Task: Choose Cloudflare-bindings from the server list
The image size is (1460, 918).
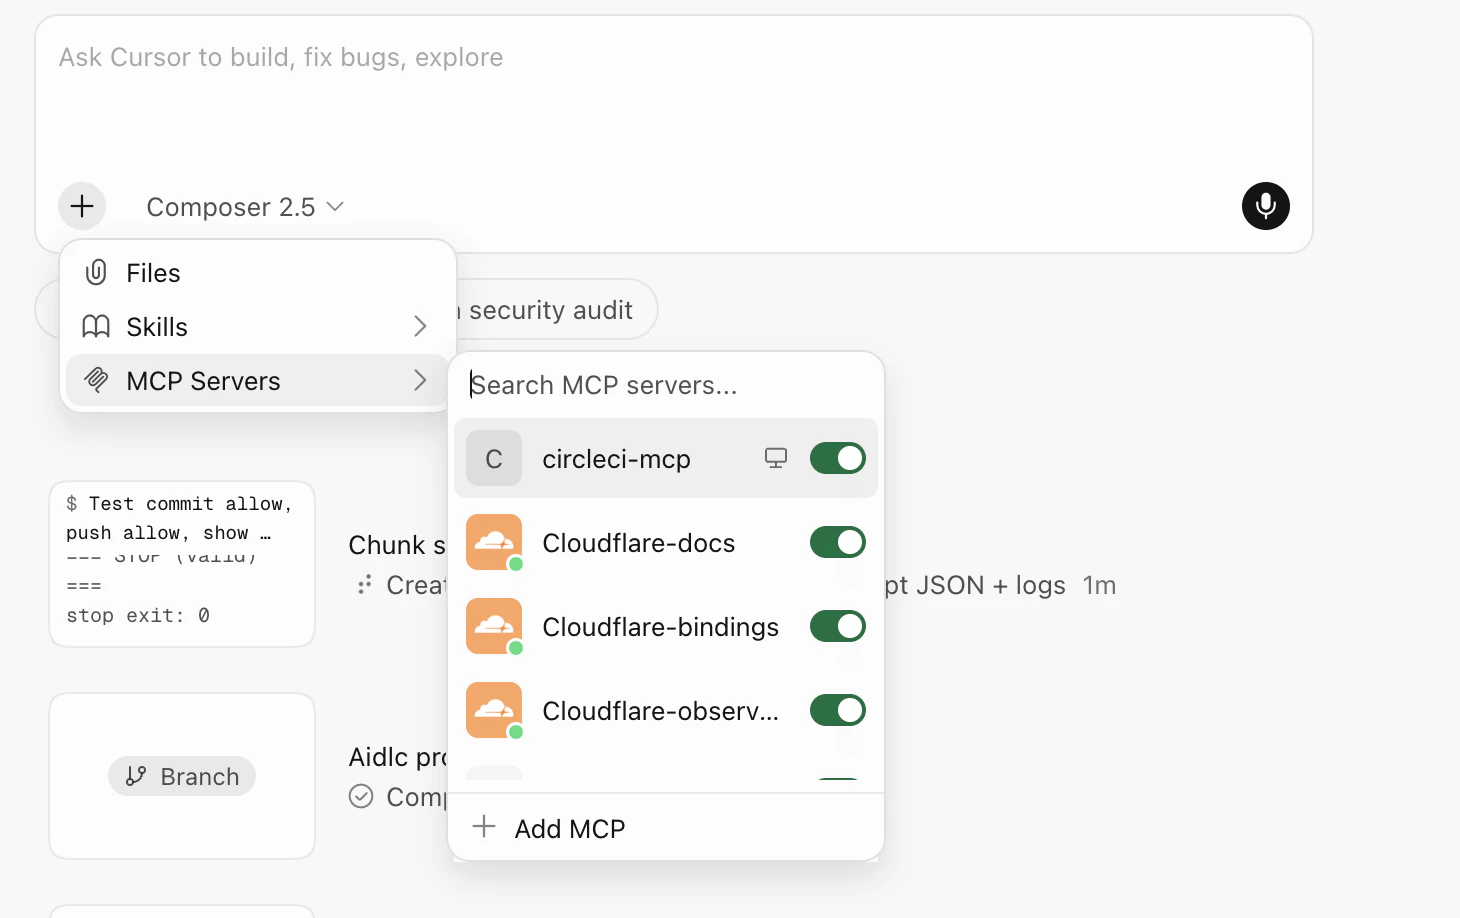Action: 666,626
